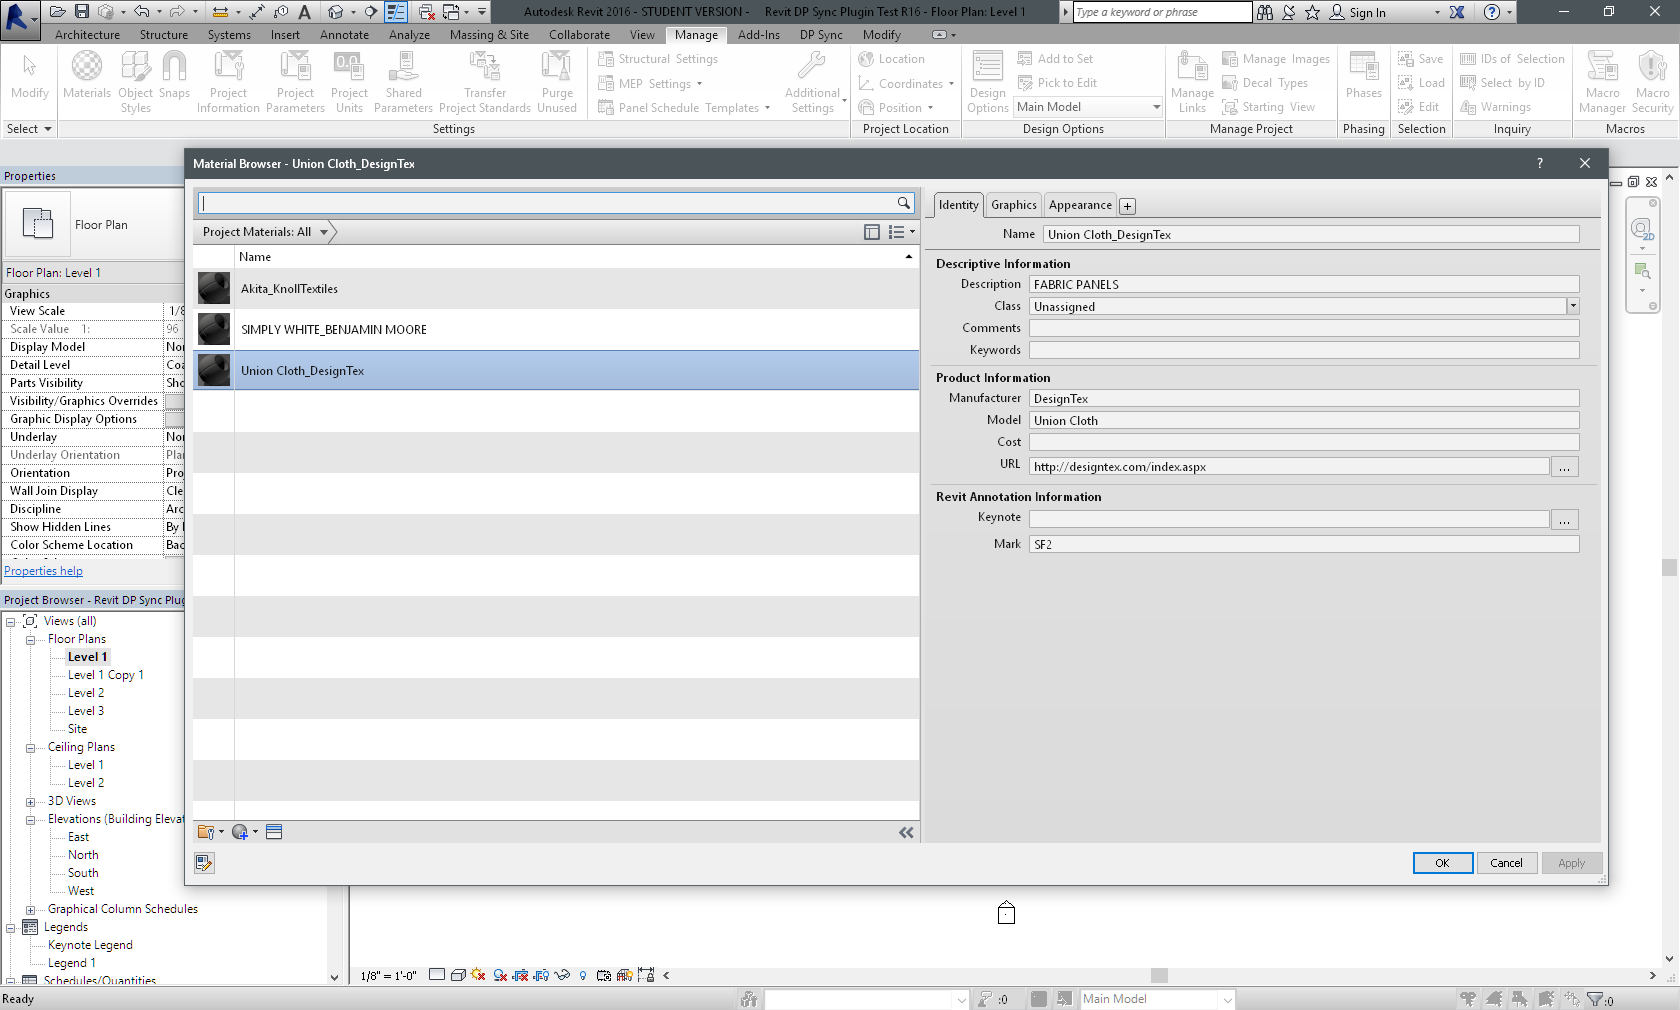Screen dimensions: 1680x1010
Task: Expand Graphical Column Schedules node
Action: [30, 909]
